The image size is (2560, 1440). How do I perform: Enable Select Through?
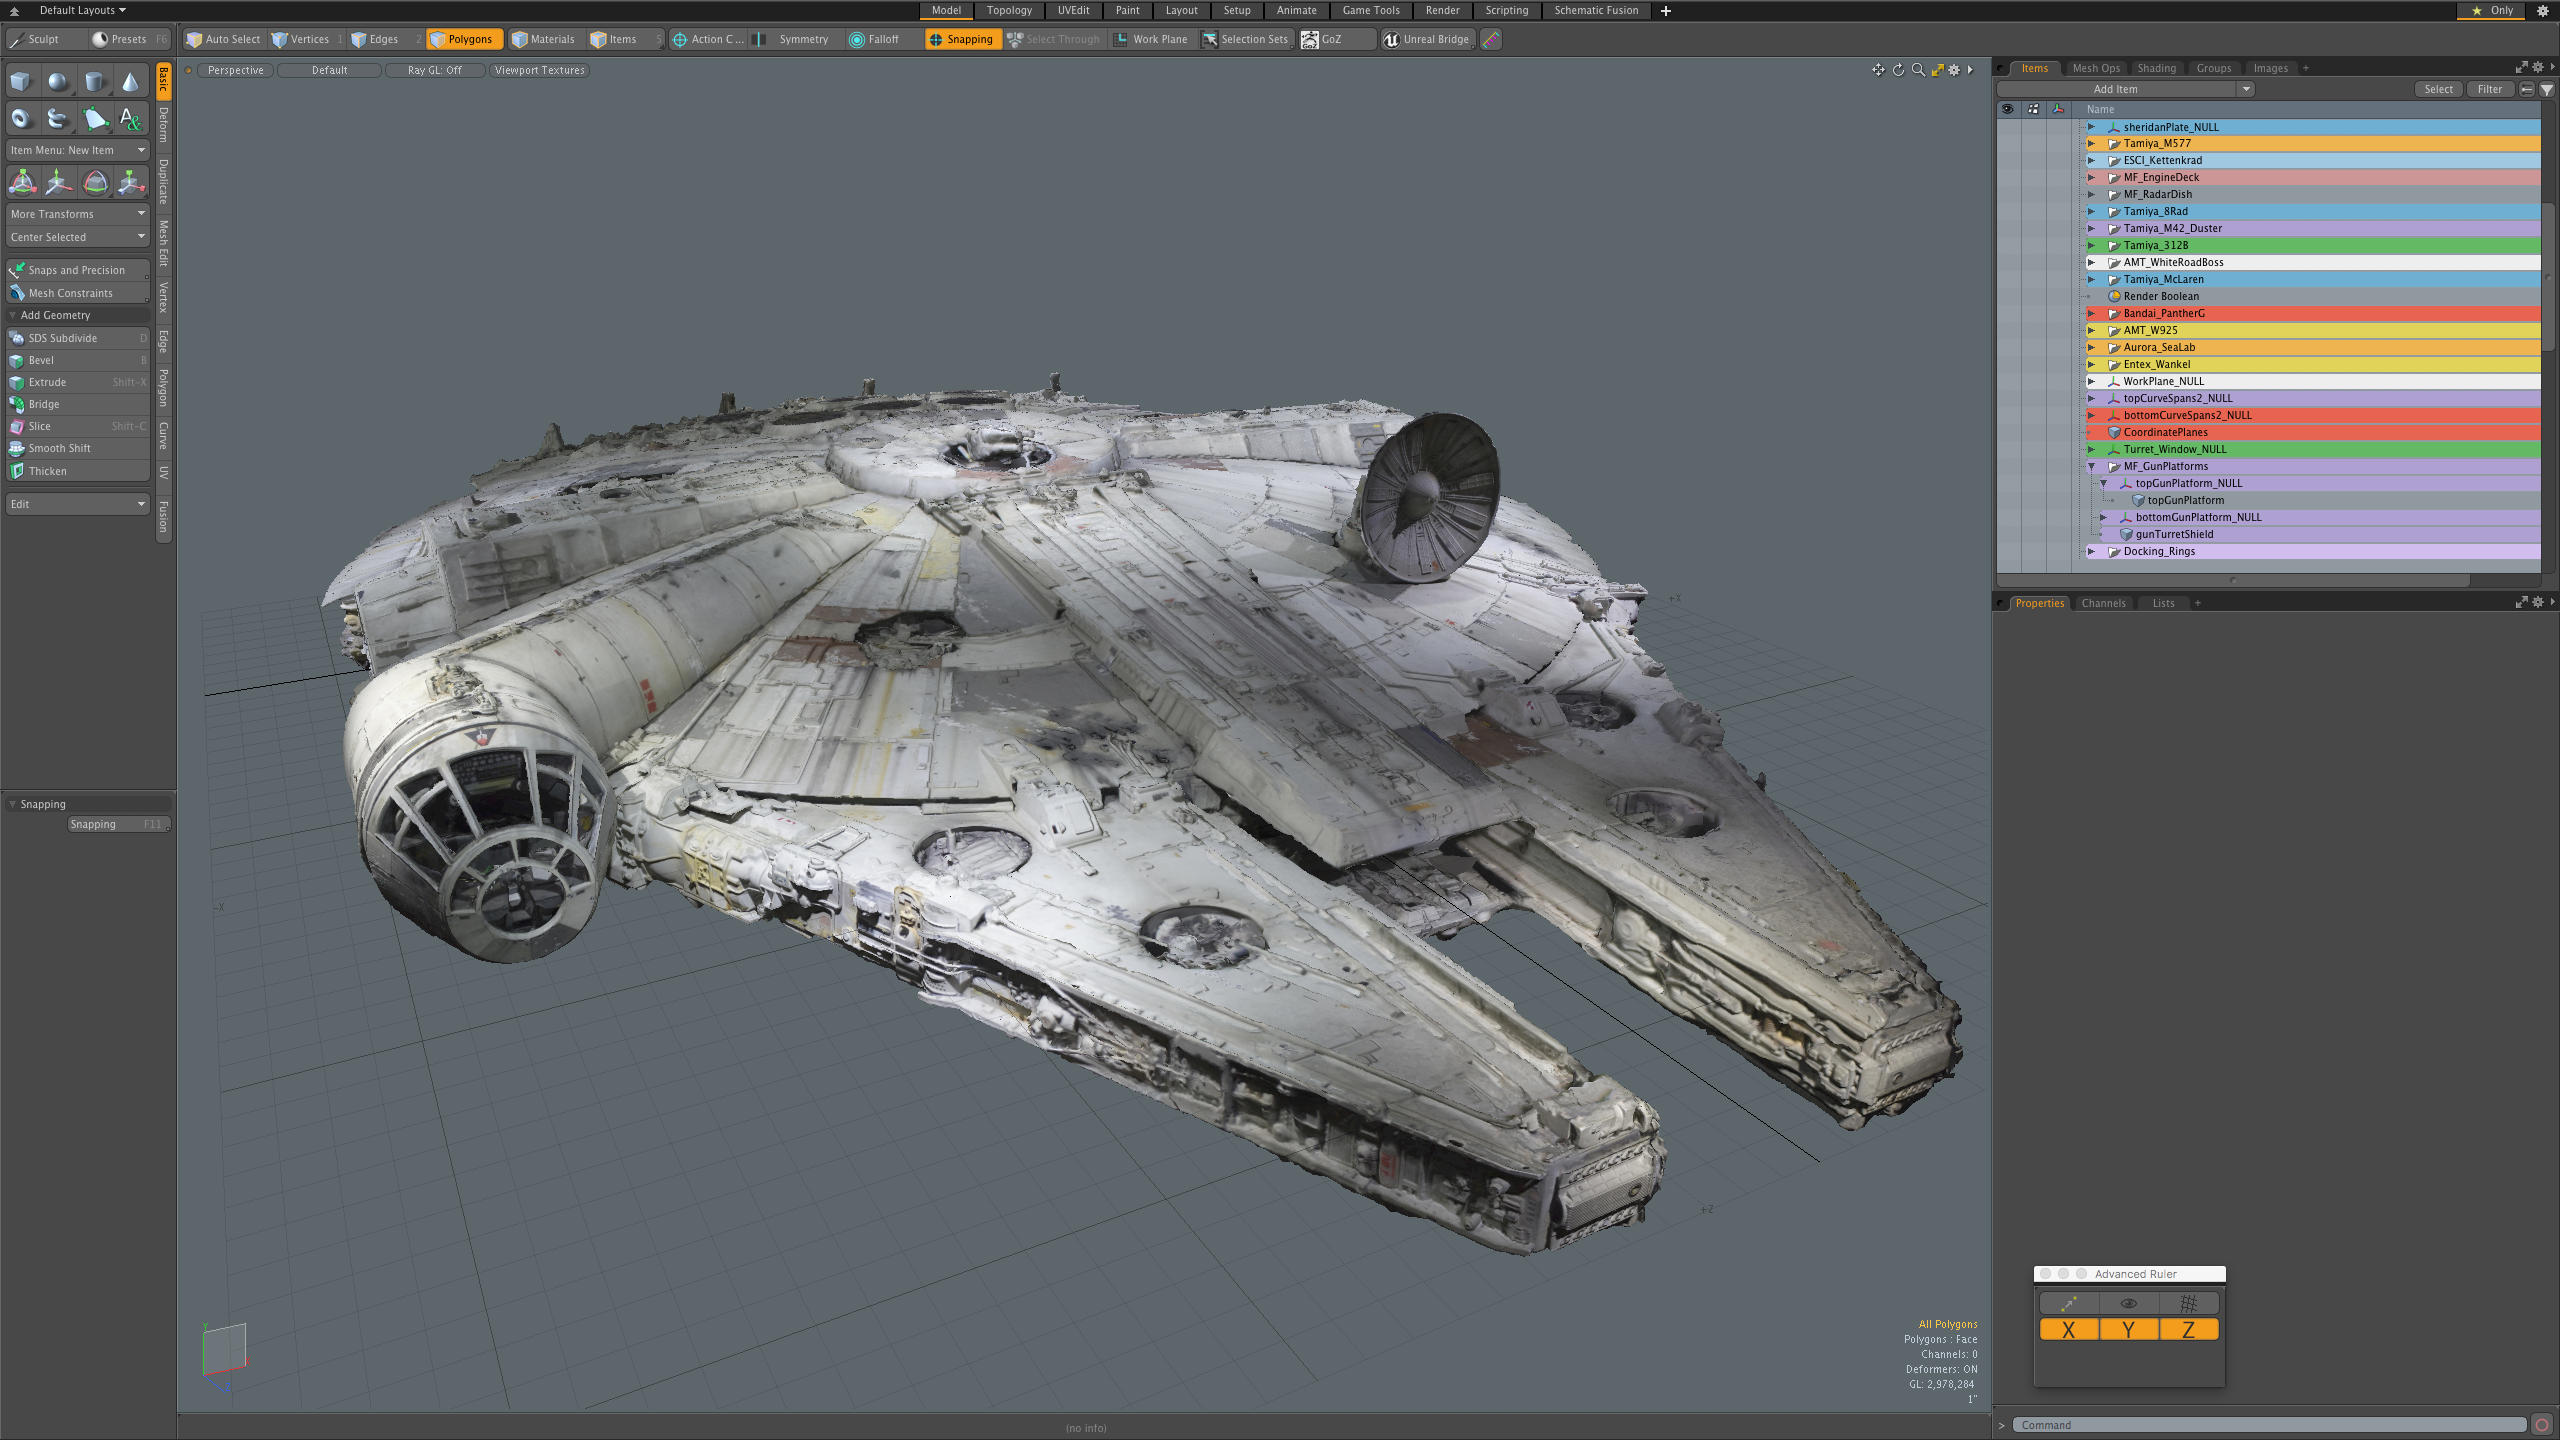[x=1054, y=39]
